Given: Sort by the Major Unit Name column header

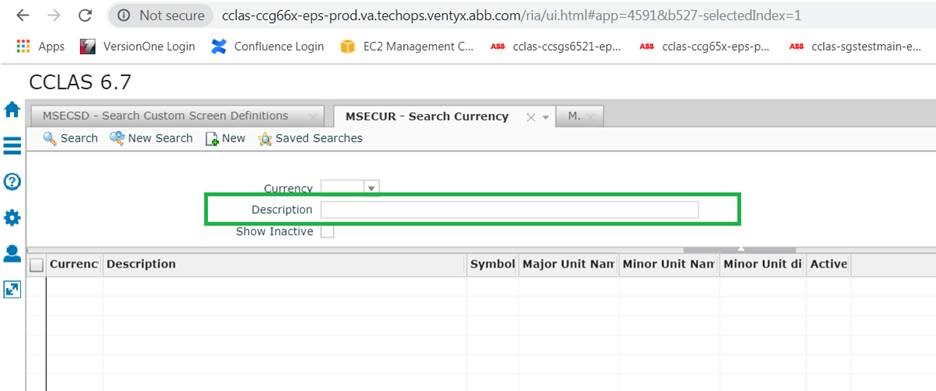Looking at the screenshot, I should tap(568, 264).
